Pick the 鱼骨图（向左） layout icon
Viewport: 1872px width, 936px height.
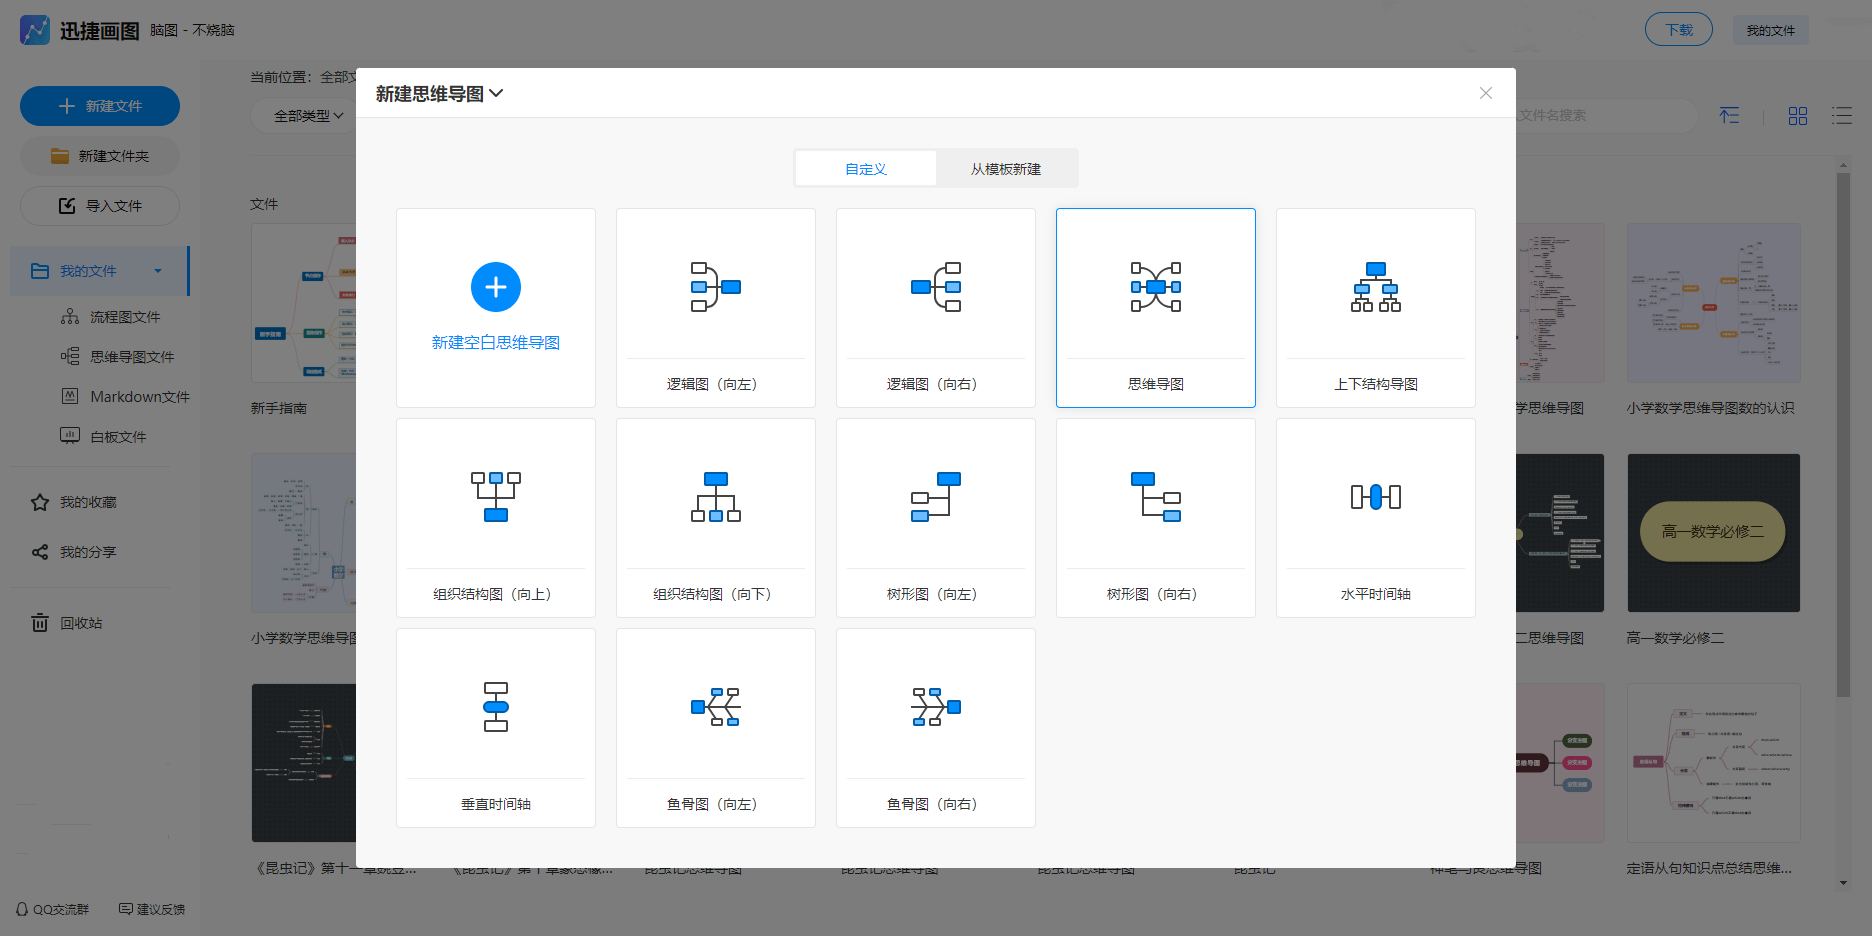715,707
